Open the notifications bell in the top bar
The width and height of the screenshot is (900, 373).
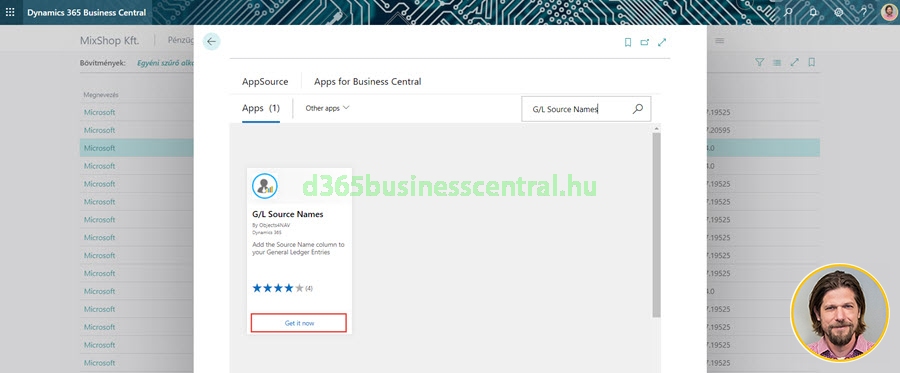(813, 12)
